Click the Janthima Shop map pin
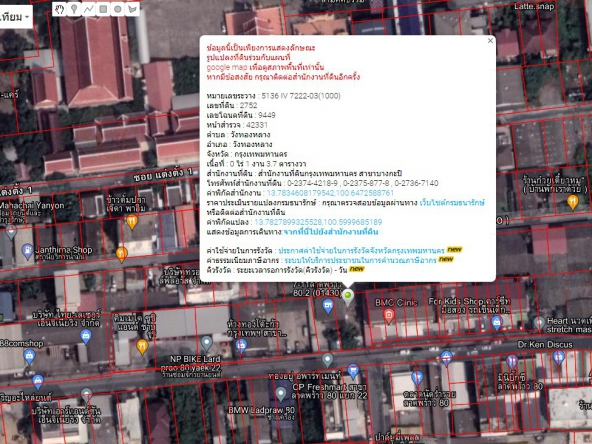The height and width of the screenshot is (444, 592). click(x=27, y=252)
